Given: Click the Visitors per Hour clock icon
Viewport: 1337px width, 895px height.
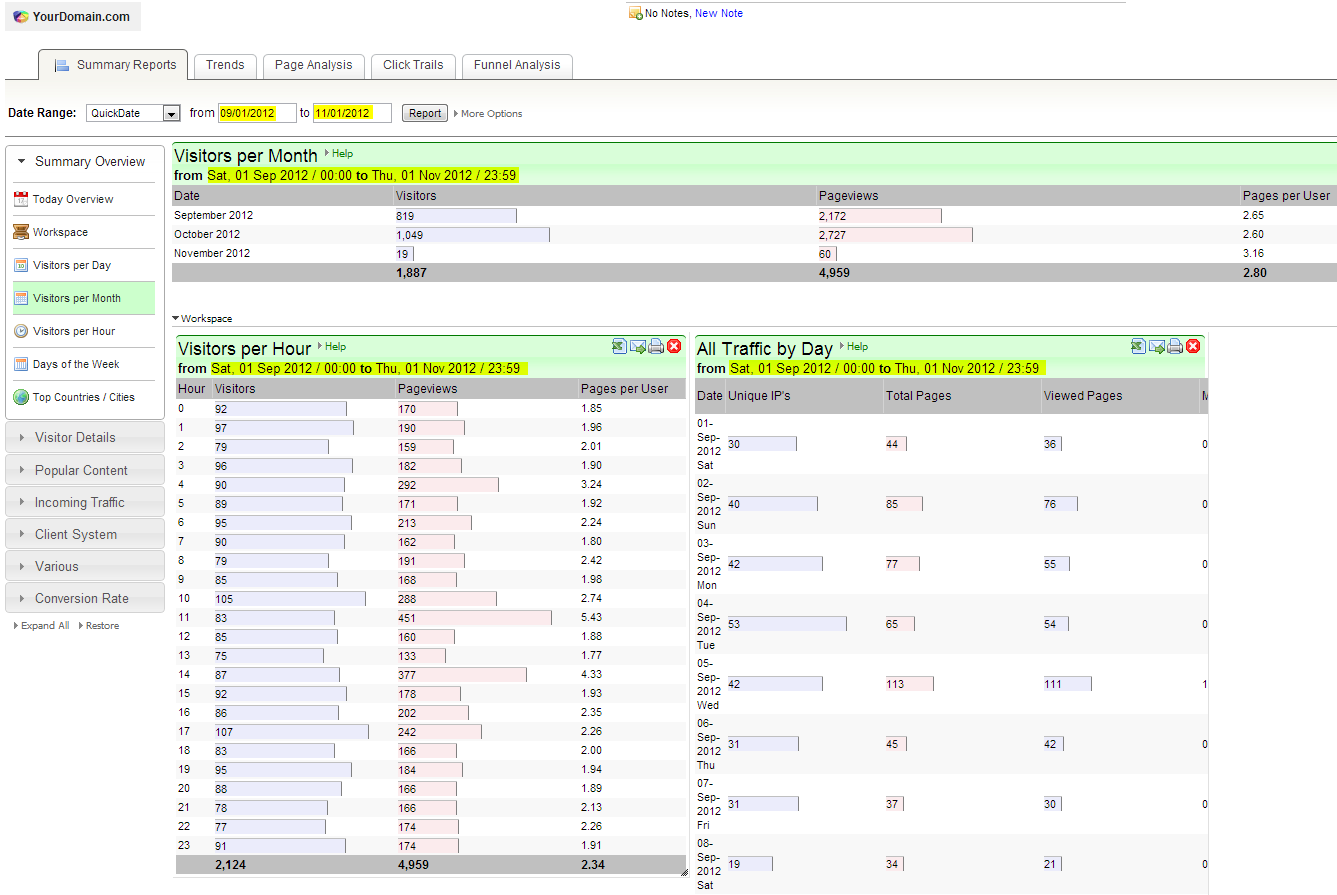Looking at the screenshot, I should pyautogui.click(x=21, y=331).
